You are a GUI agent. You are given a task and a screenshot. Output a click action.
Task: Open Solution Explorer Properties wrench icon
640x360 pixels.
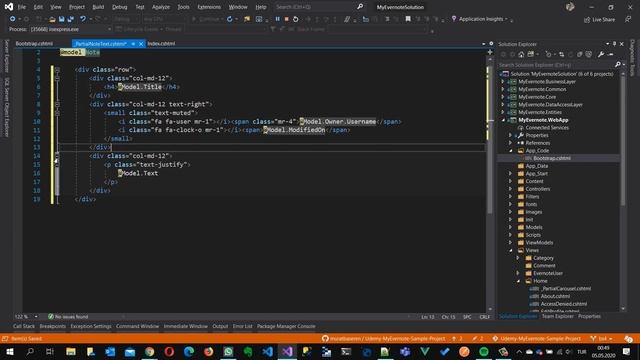[x=601, y=54]
